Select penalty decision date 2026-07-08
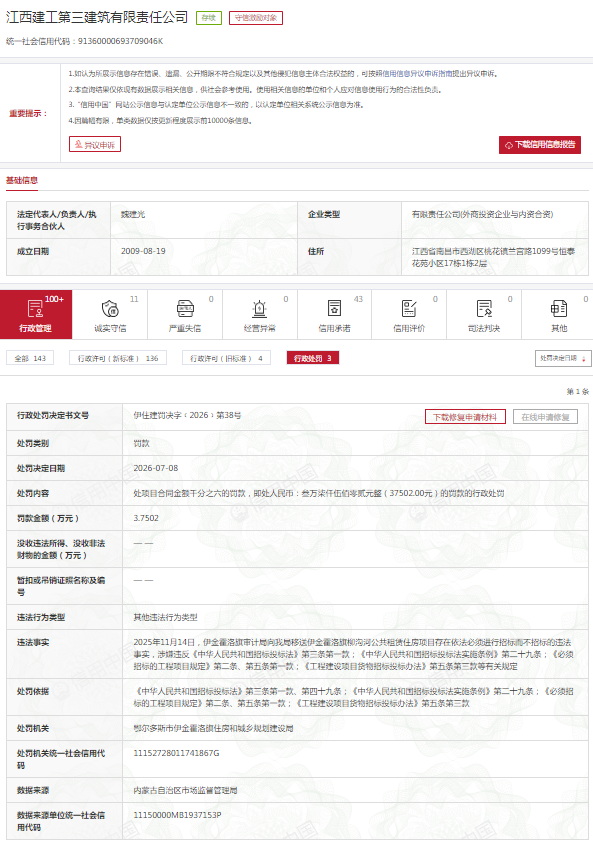This screenshot has height=845, width=593. [156, 468]
